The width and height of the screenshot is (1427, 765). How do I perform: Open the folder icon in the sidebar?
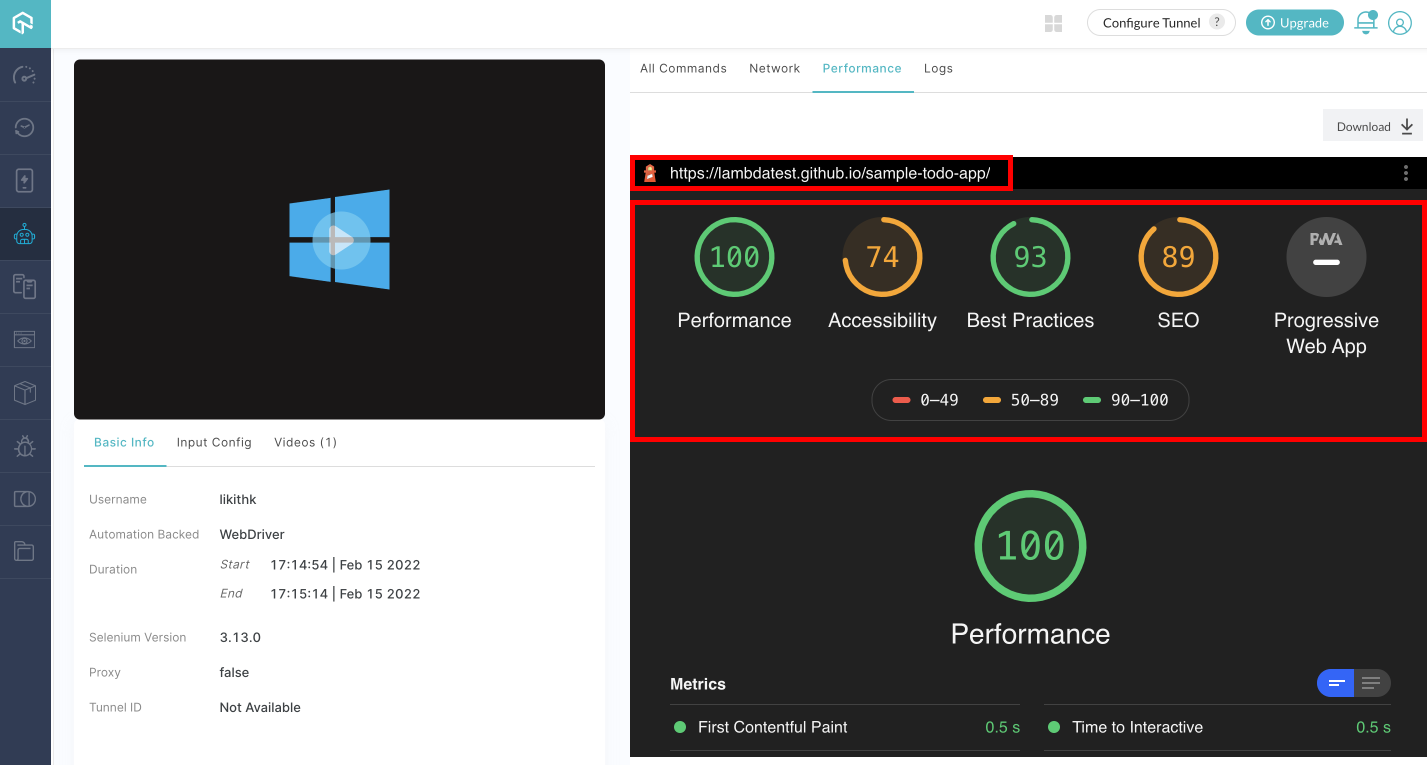[25, 551]
